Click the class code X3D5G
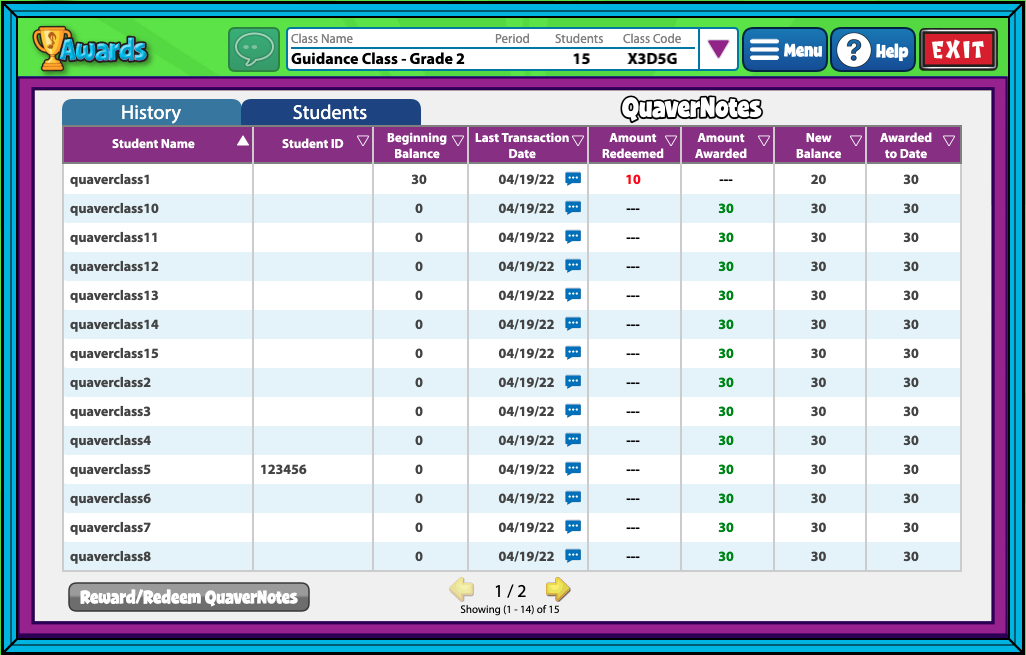This screenshot has width=1026, height=655. (x=652, y=59)
